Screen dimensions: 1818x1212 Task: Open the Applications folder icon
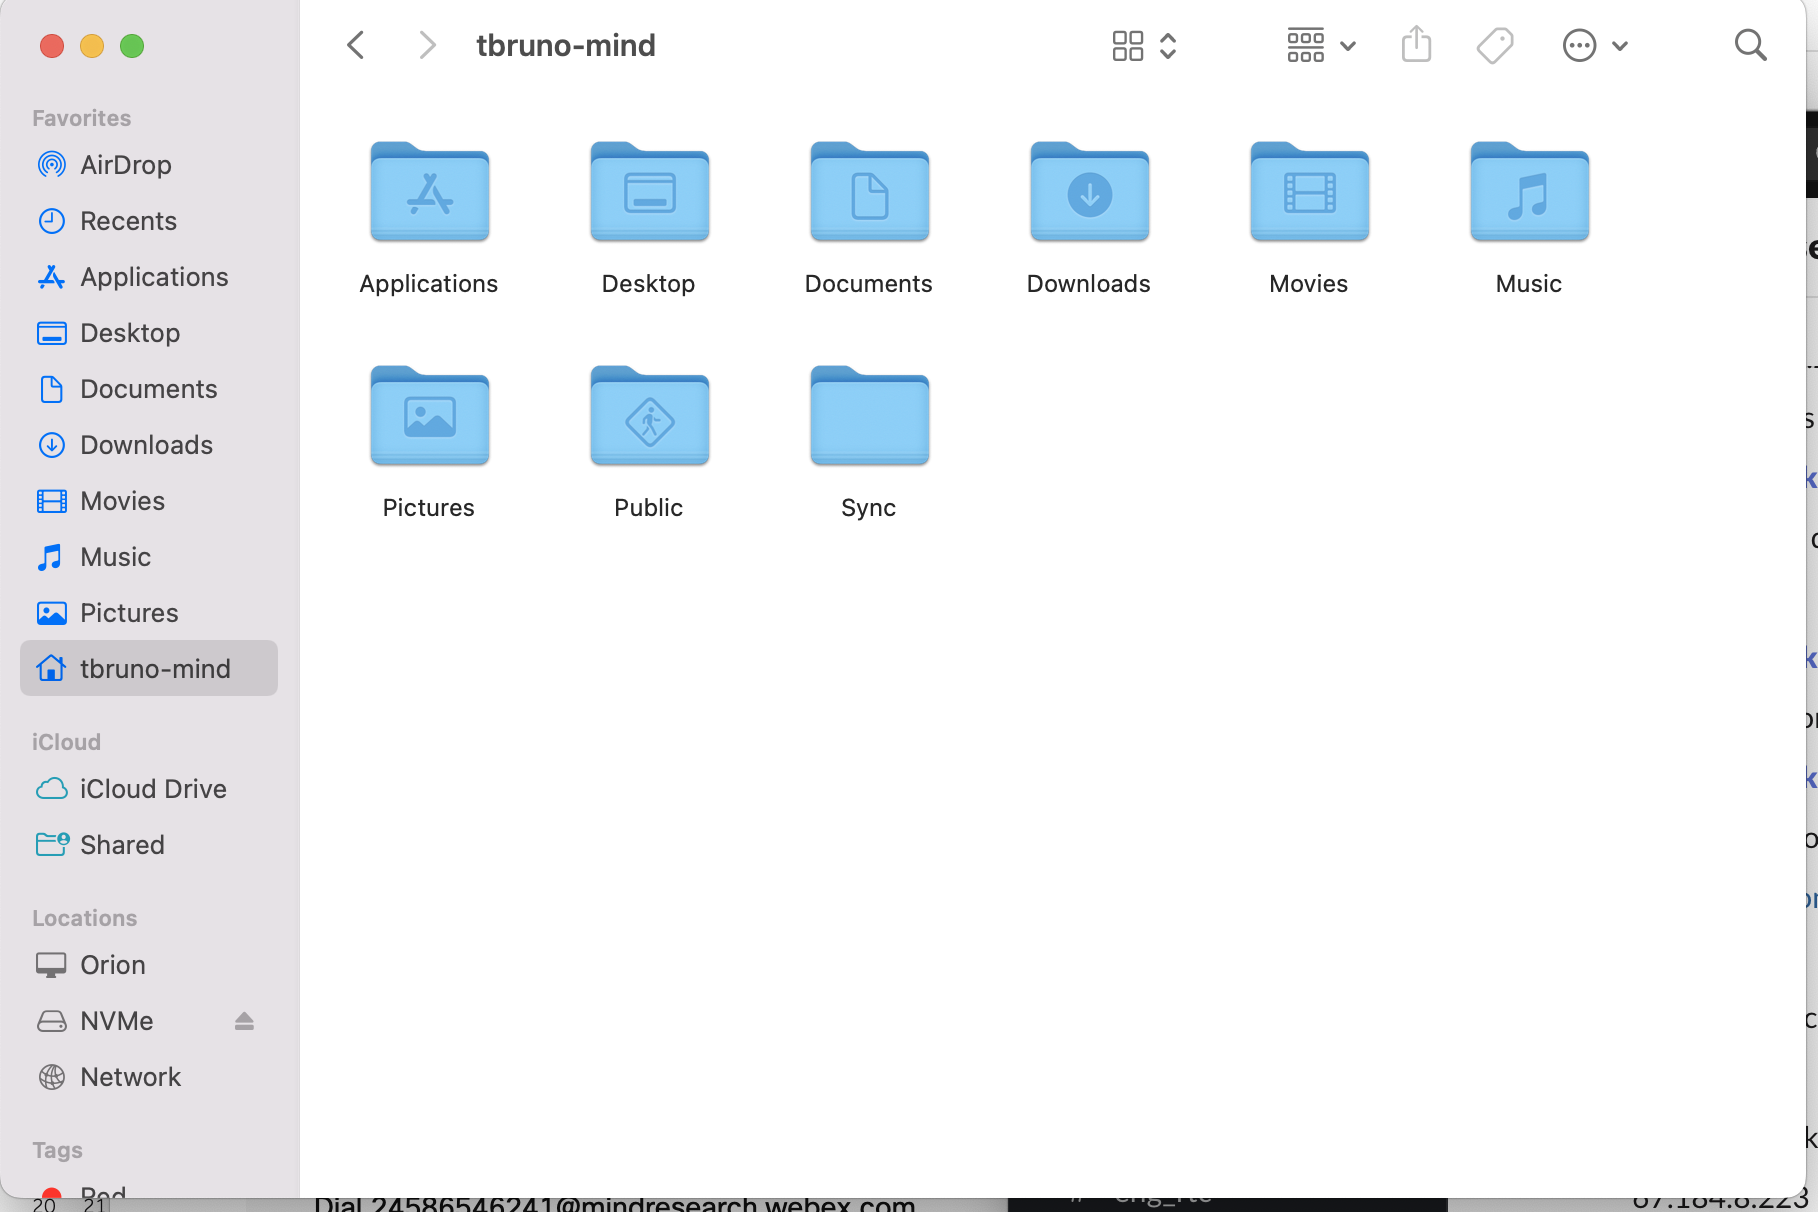coord(430,192)
